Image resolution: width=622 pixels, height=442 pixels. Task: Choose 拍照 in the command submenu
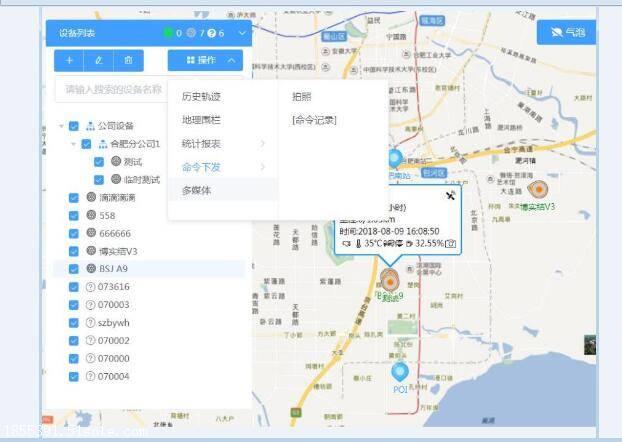pyautogui.click(x=301, y=97)
